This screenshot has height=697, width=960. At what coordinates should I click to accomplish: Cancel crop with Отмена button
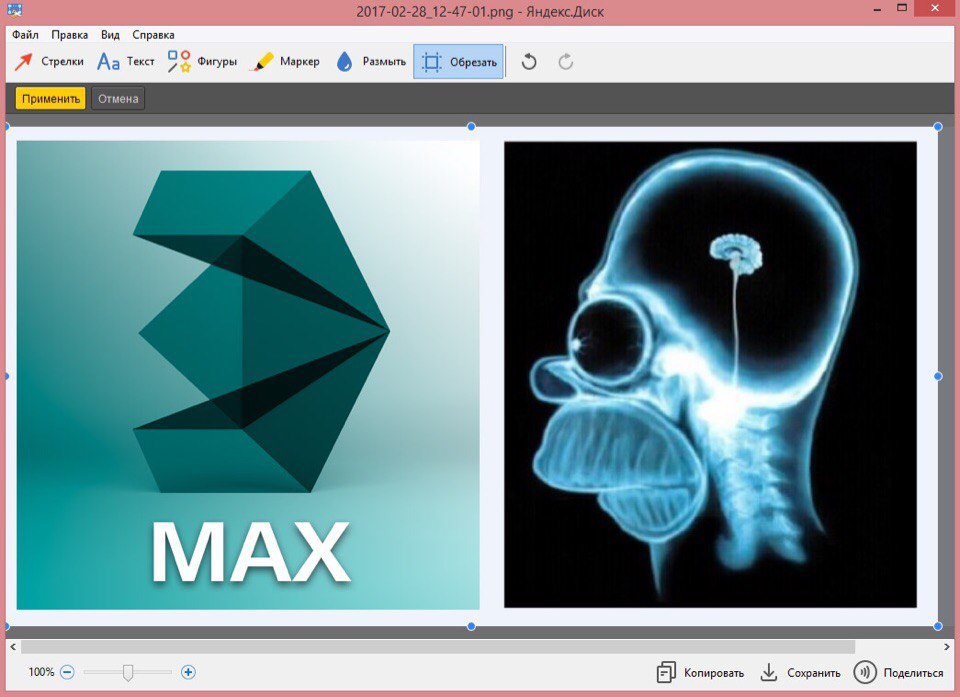(118, 99)
